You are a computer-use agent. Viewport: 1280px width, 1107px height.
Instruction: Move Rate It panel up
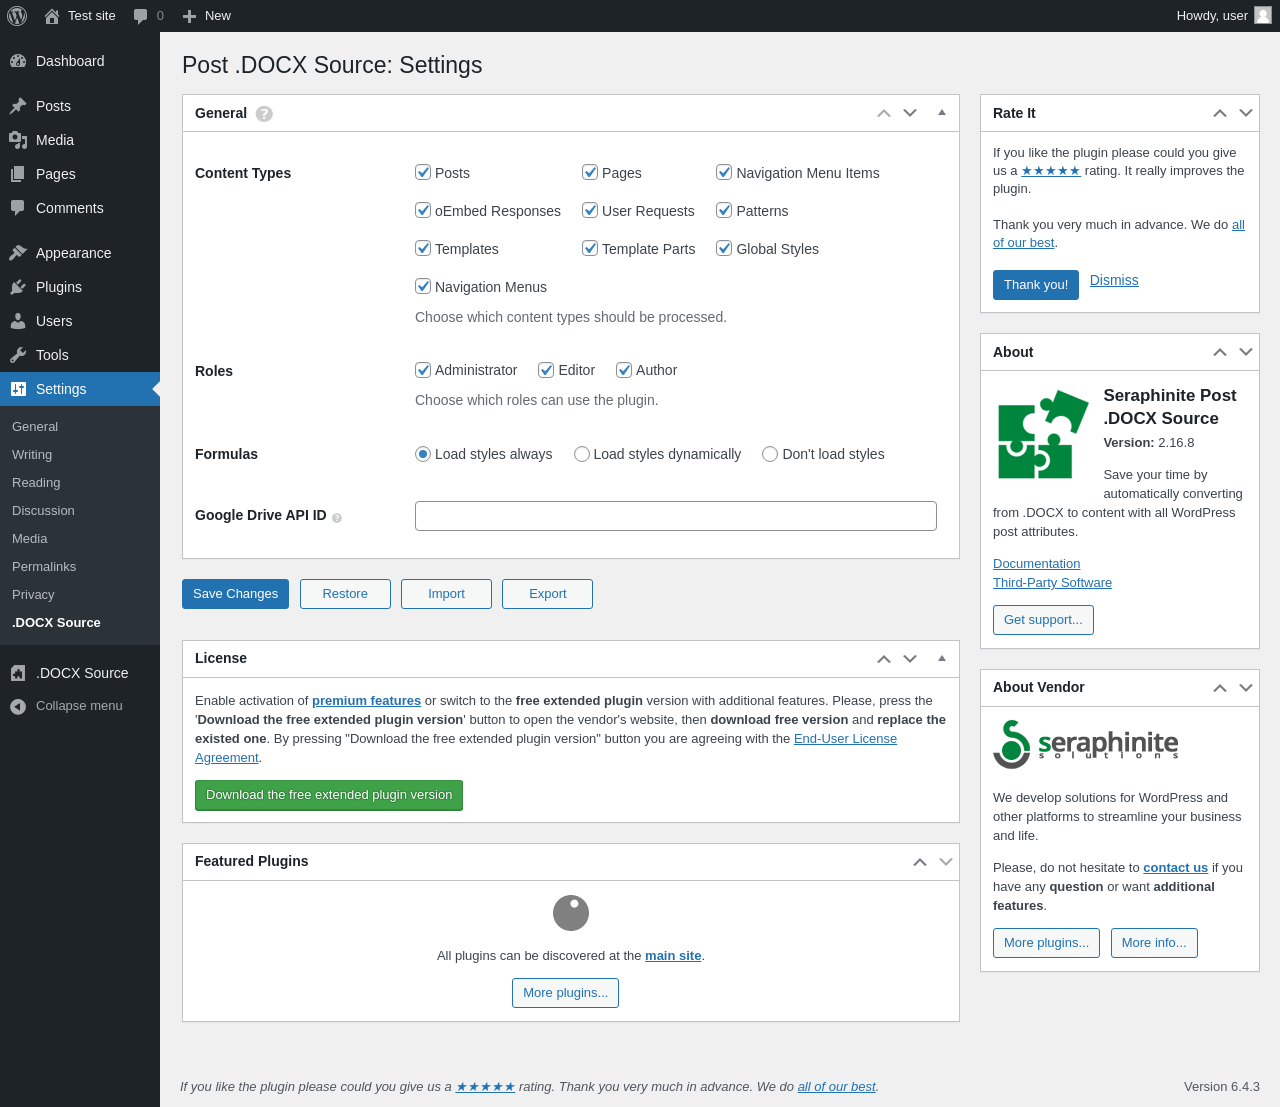pos(1220,113)
